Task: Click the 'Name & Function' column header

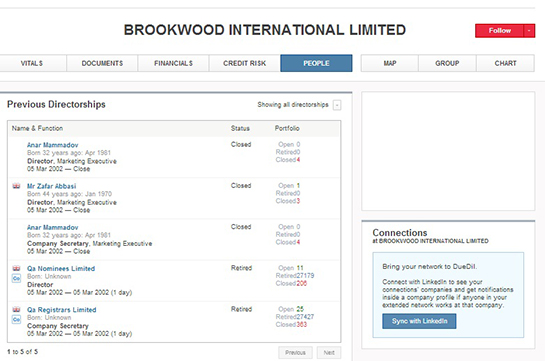Action: [x=37, y=128]
